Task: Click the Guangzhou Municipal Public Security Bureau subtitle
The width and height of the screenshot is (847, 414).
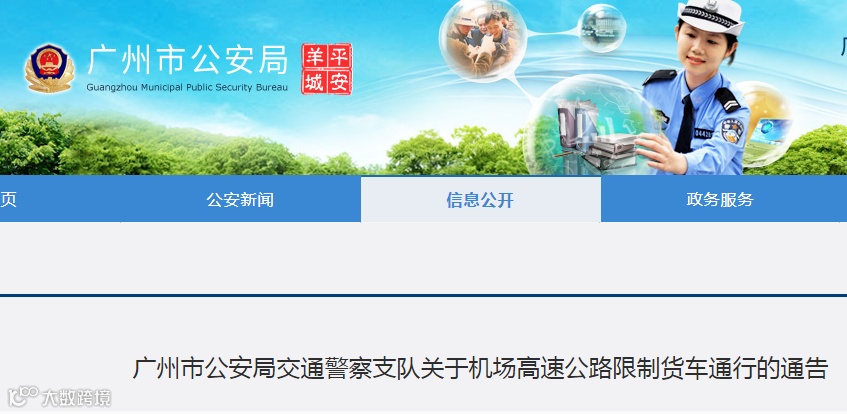Action: [187, 88]
